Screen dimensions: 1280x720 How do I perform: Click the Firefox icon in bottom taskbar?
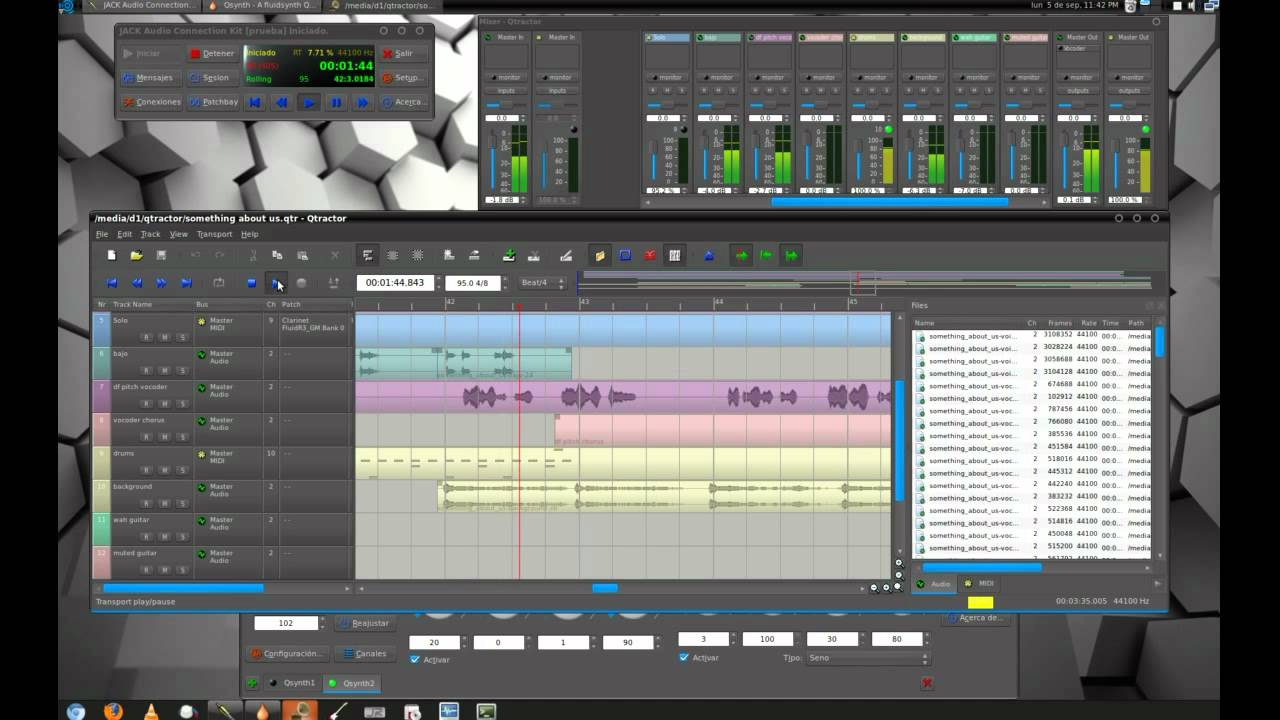pos(113,711)
